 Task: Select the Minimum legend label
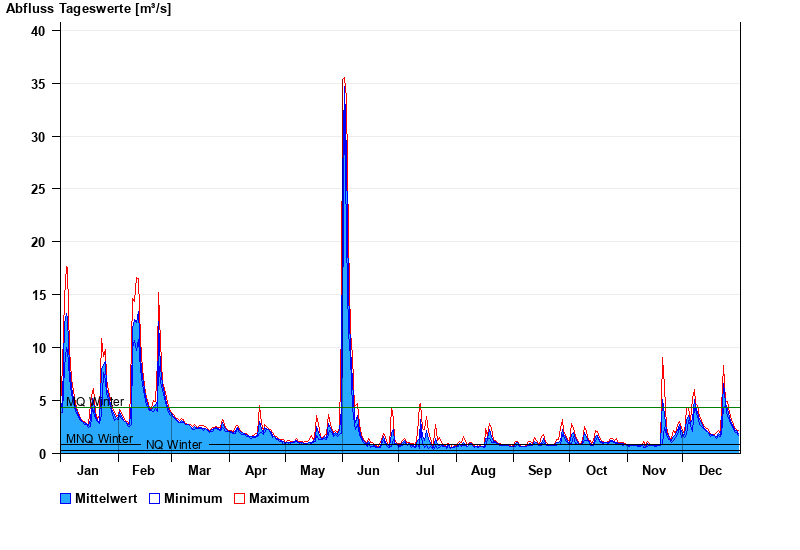tap(193, 498)
